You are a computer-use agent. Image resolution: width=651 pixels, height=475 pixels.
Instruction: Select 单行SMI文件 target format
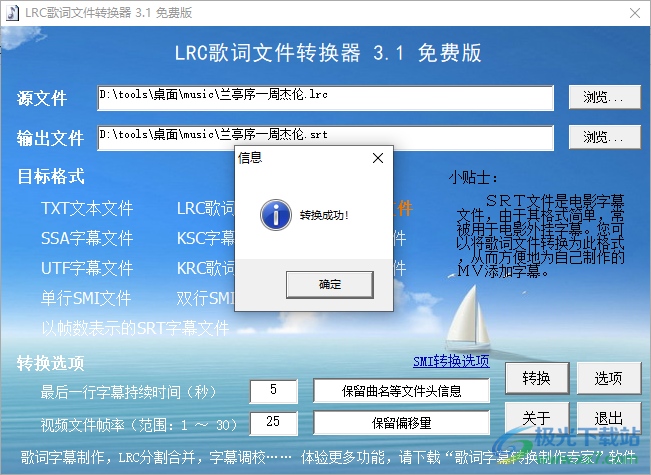pos(86,298)
